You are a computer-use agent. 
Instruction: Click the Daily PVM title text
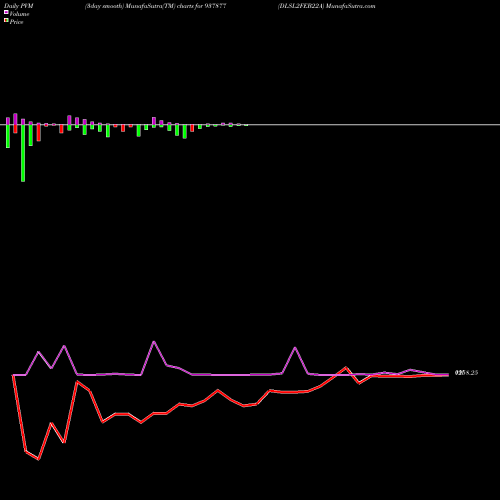pyautogui.click(x=19, y=6)
